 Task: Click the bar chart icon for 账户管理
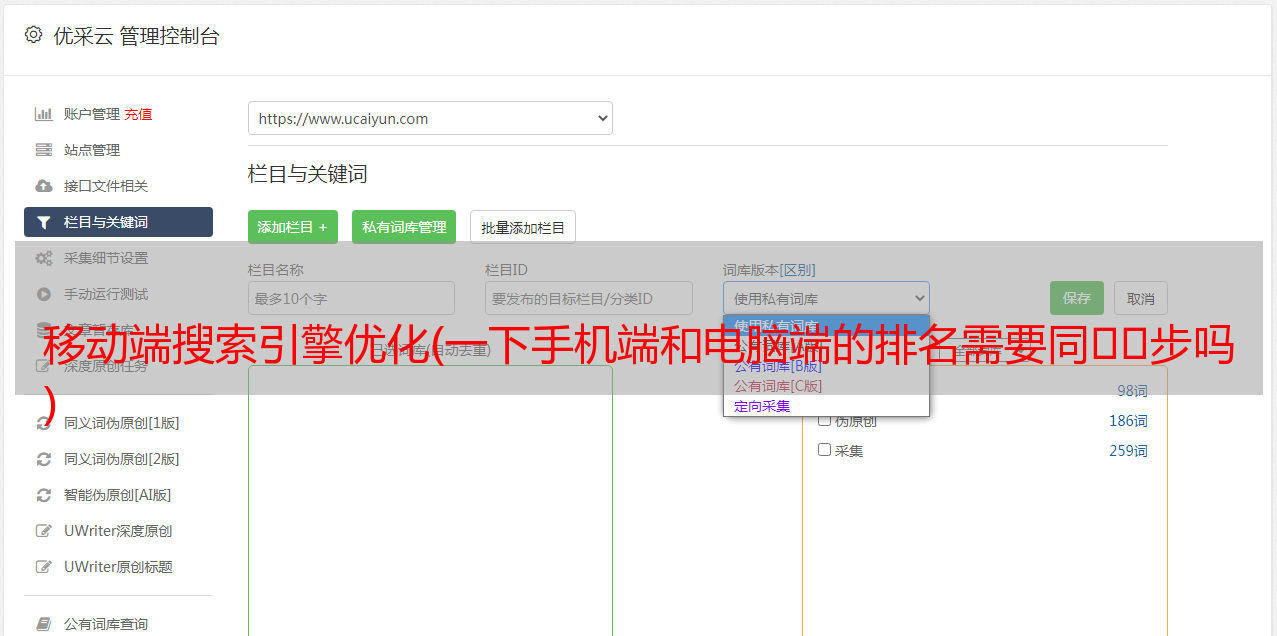(44, 114)
